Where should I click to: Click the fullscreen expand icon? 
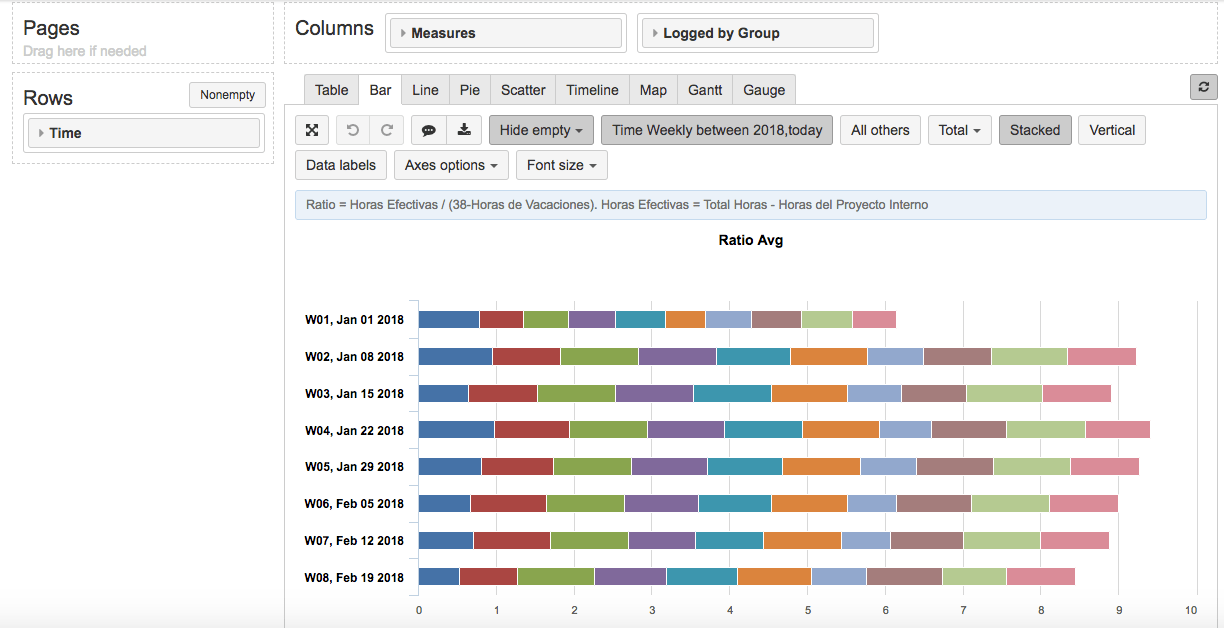312,130
